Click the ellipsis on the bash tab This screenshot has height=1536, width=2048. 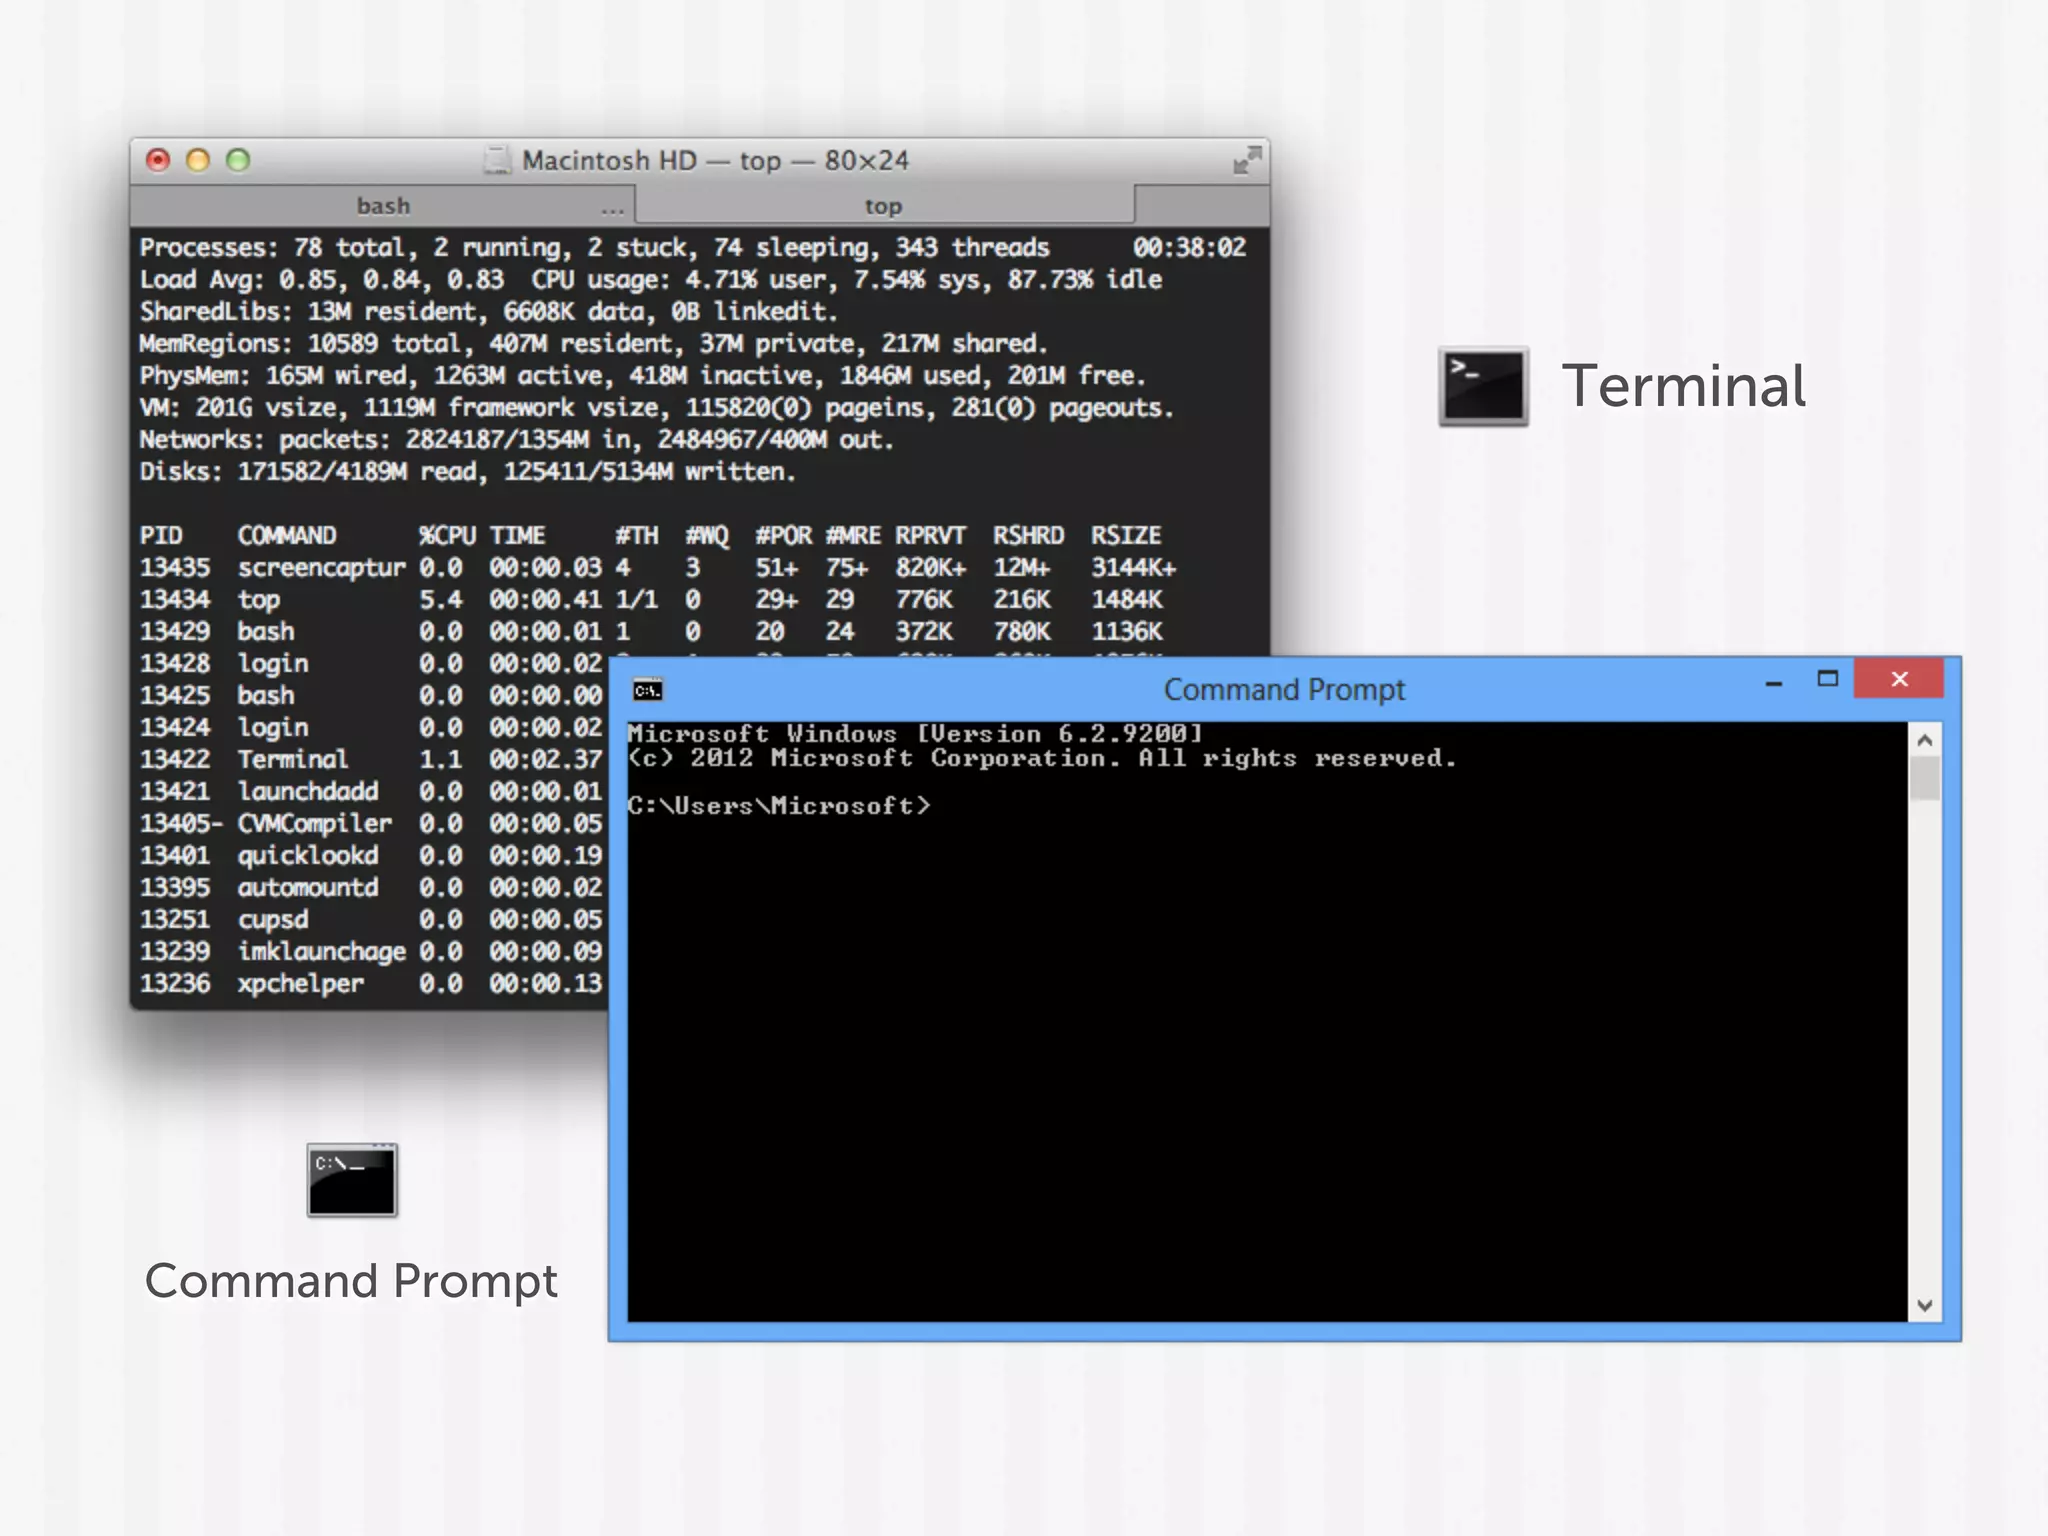[613, 211]
